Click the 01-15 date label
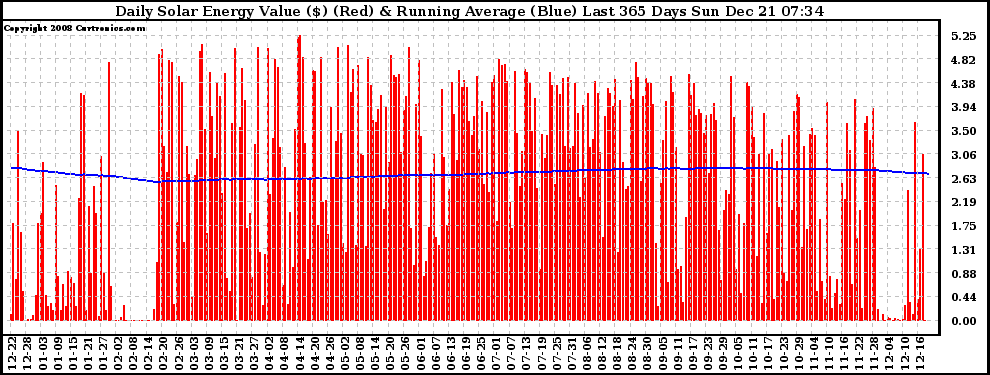The height and width of the screenshot is (375, 990). point(73,353)
